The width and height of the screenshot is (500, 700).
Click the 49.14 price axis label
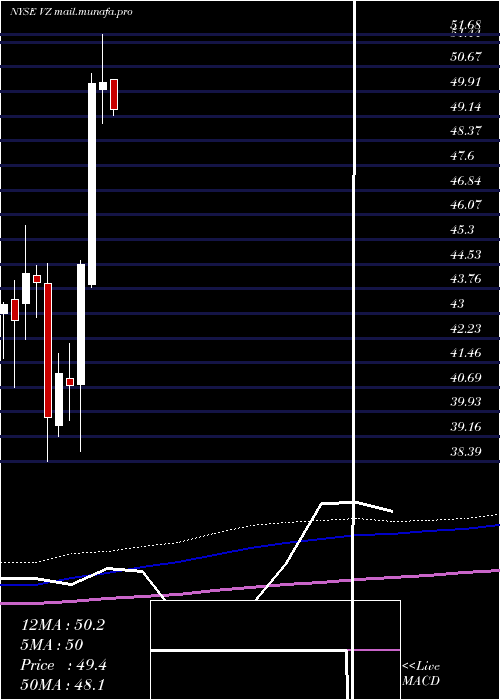click(x=466, y=106)
